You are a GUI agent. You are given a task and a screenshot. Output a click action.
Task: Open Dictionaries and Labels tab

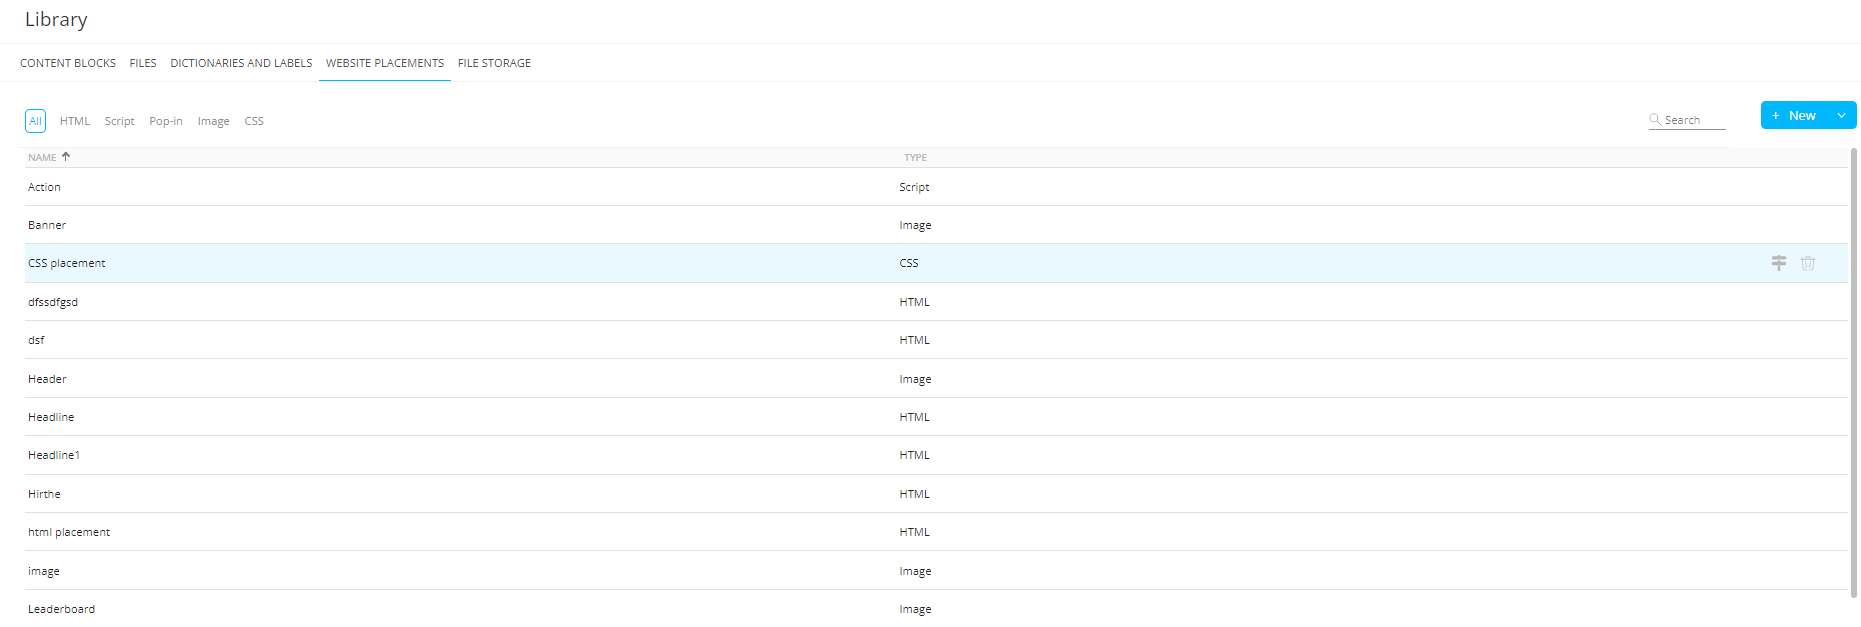(x=241, y=63)
